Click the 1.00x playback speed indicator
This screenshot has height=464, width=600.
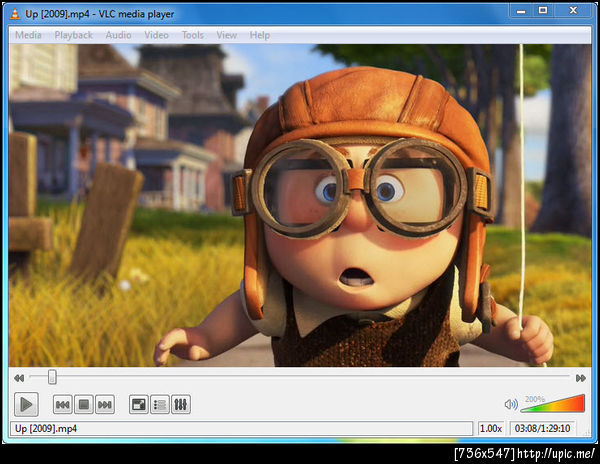[x=491, y=428]
